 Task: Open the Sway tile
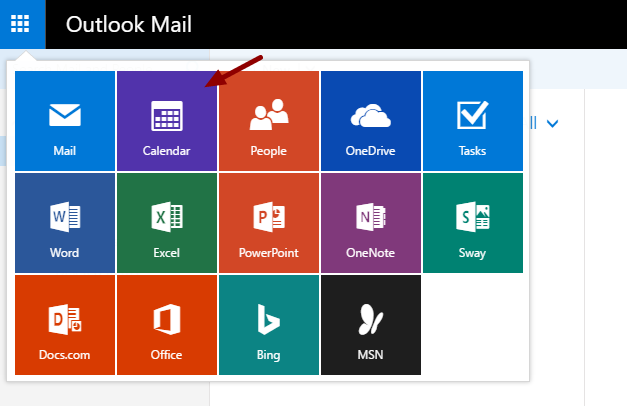tap(473, 223)
